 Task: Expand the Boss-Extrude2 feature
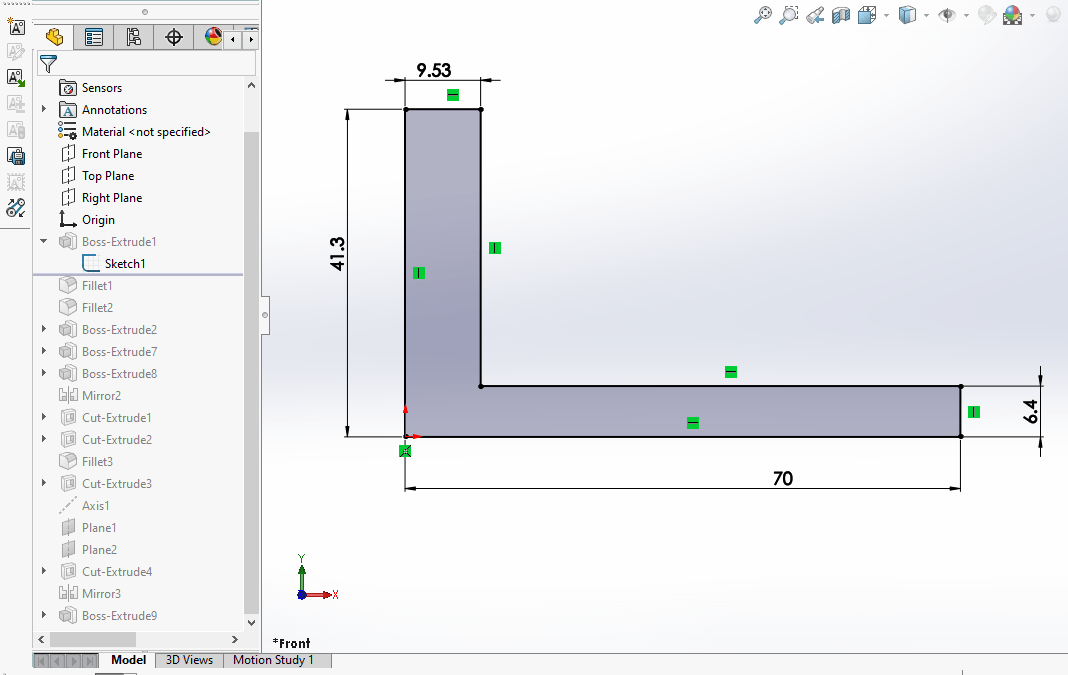[x=44, y=329]
